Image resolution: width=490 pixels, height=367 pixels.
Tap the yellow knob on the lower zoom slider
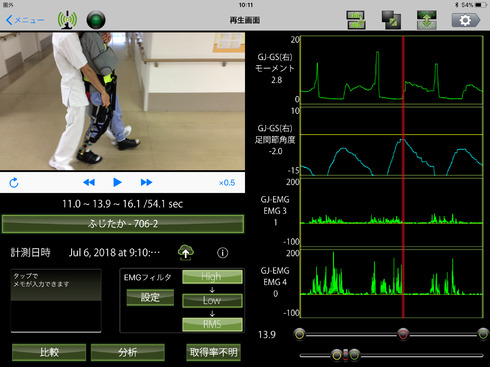pyautogui.click(x=337, y=355)
